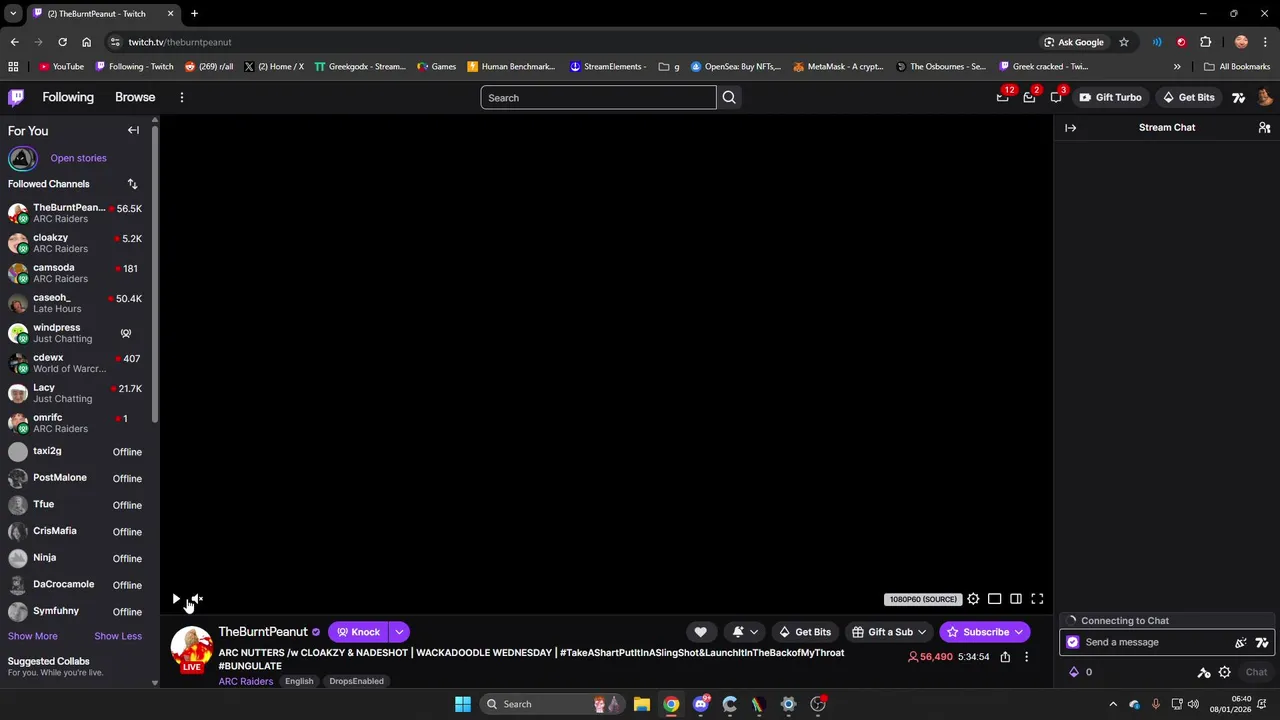Open the Twitch home logo
This screenshot has height=720, width=1280.
[x=16, y=97]
